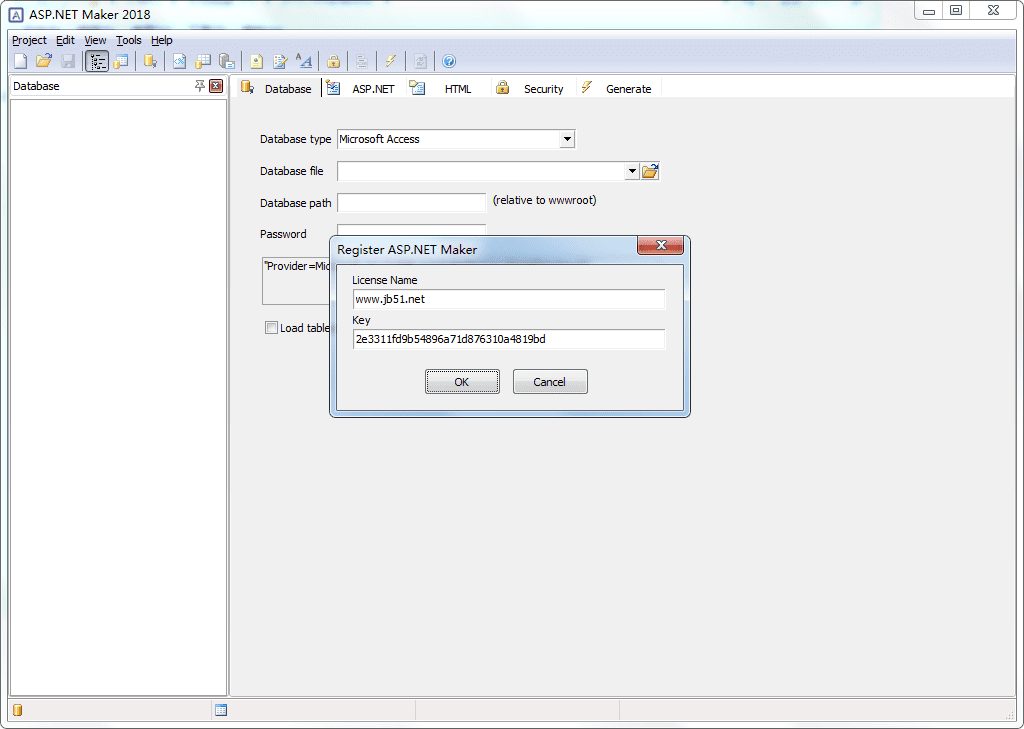The height and width of the screenshot is (729, 1024).
Task: Open the Tools menu
Action: pyautogui.click(x=129, y=40)
